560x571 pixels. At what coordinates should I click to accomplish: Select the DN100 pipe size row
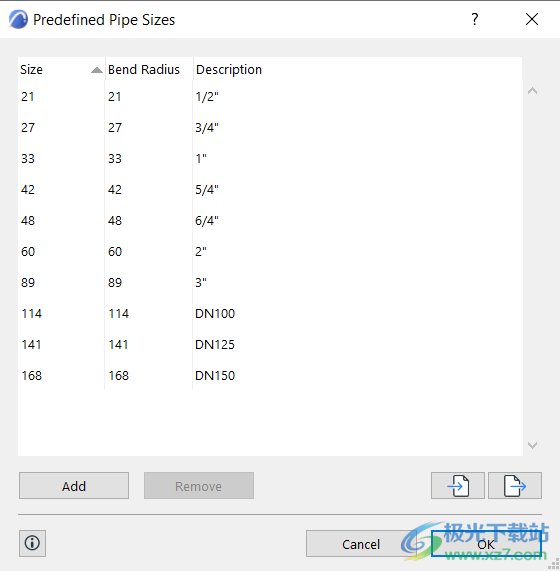(270, 314)
